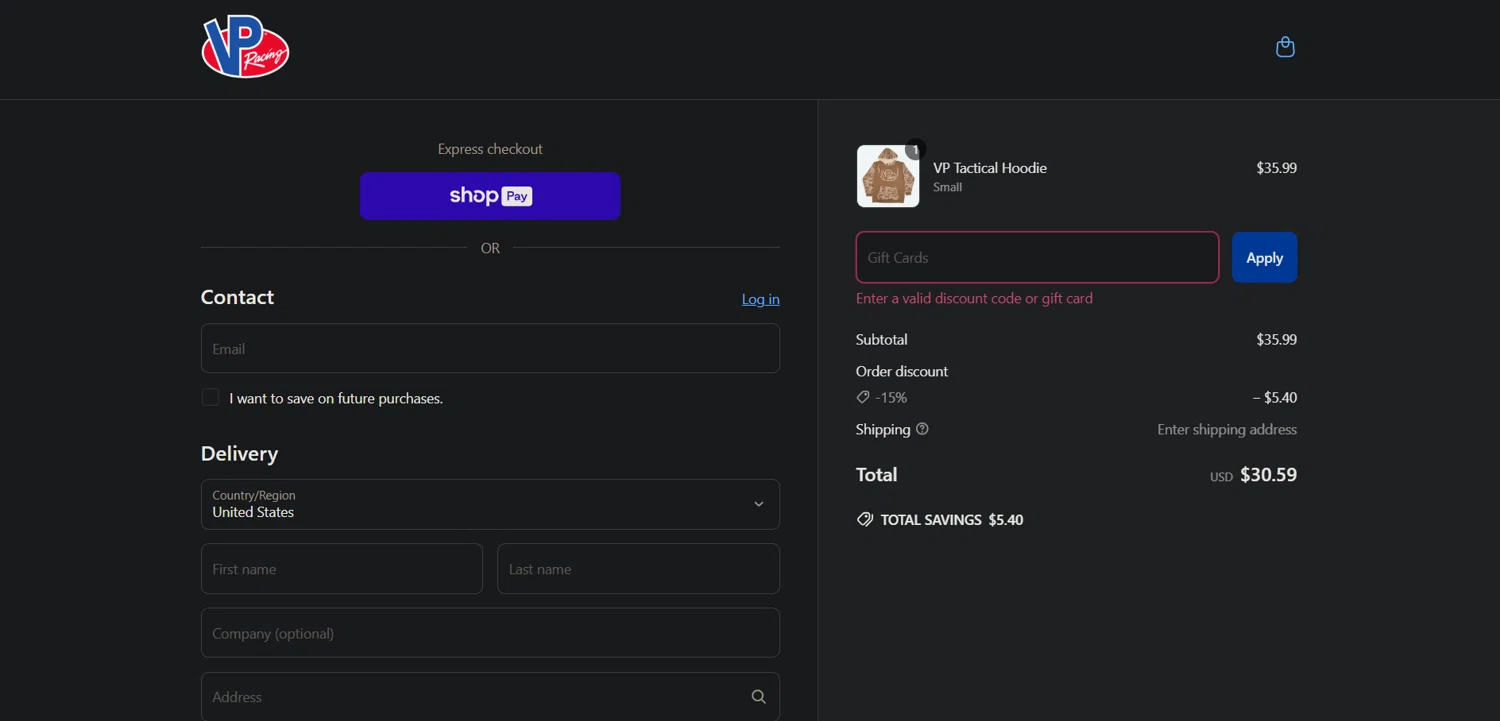Focus the Address input field
Viewport: 1500px width, 721px height.
[490, 697]
